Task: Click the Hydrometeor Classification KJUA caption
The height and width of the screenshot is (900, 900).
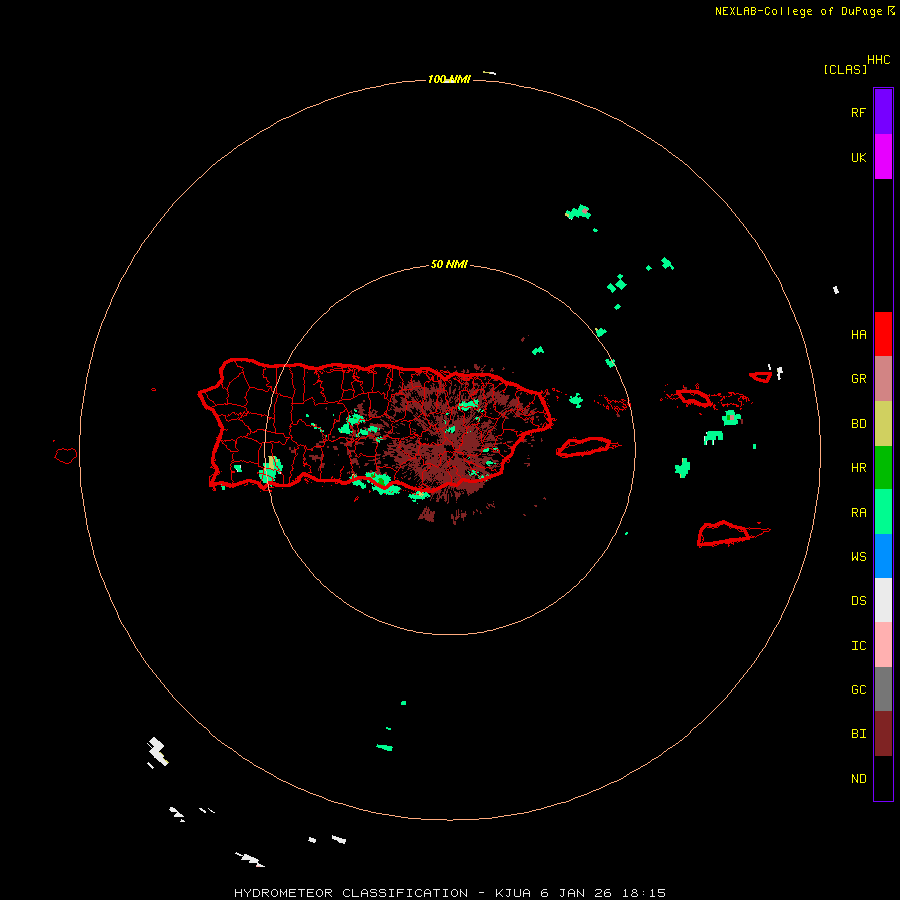Action: (449, 893)
